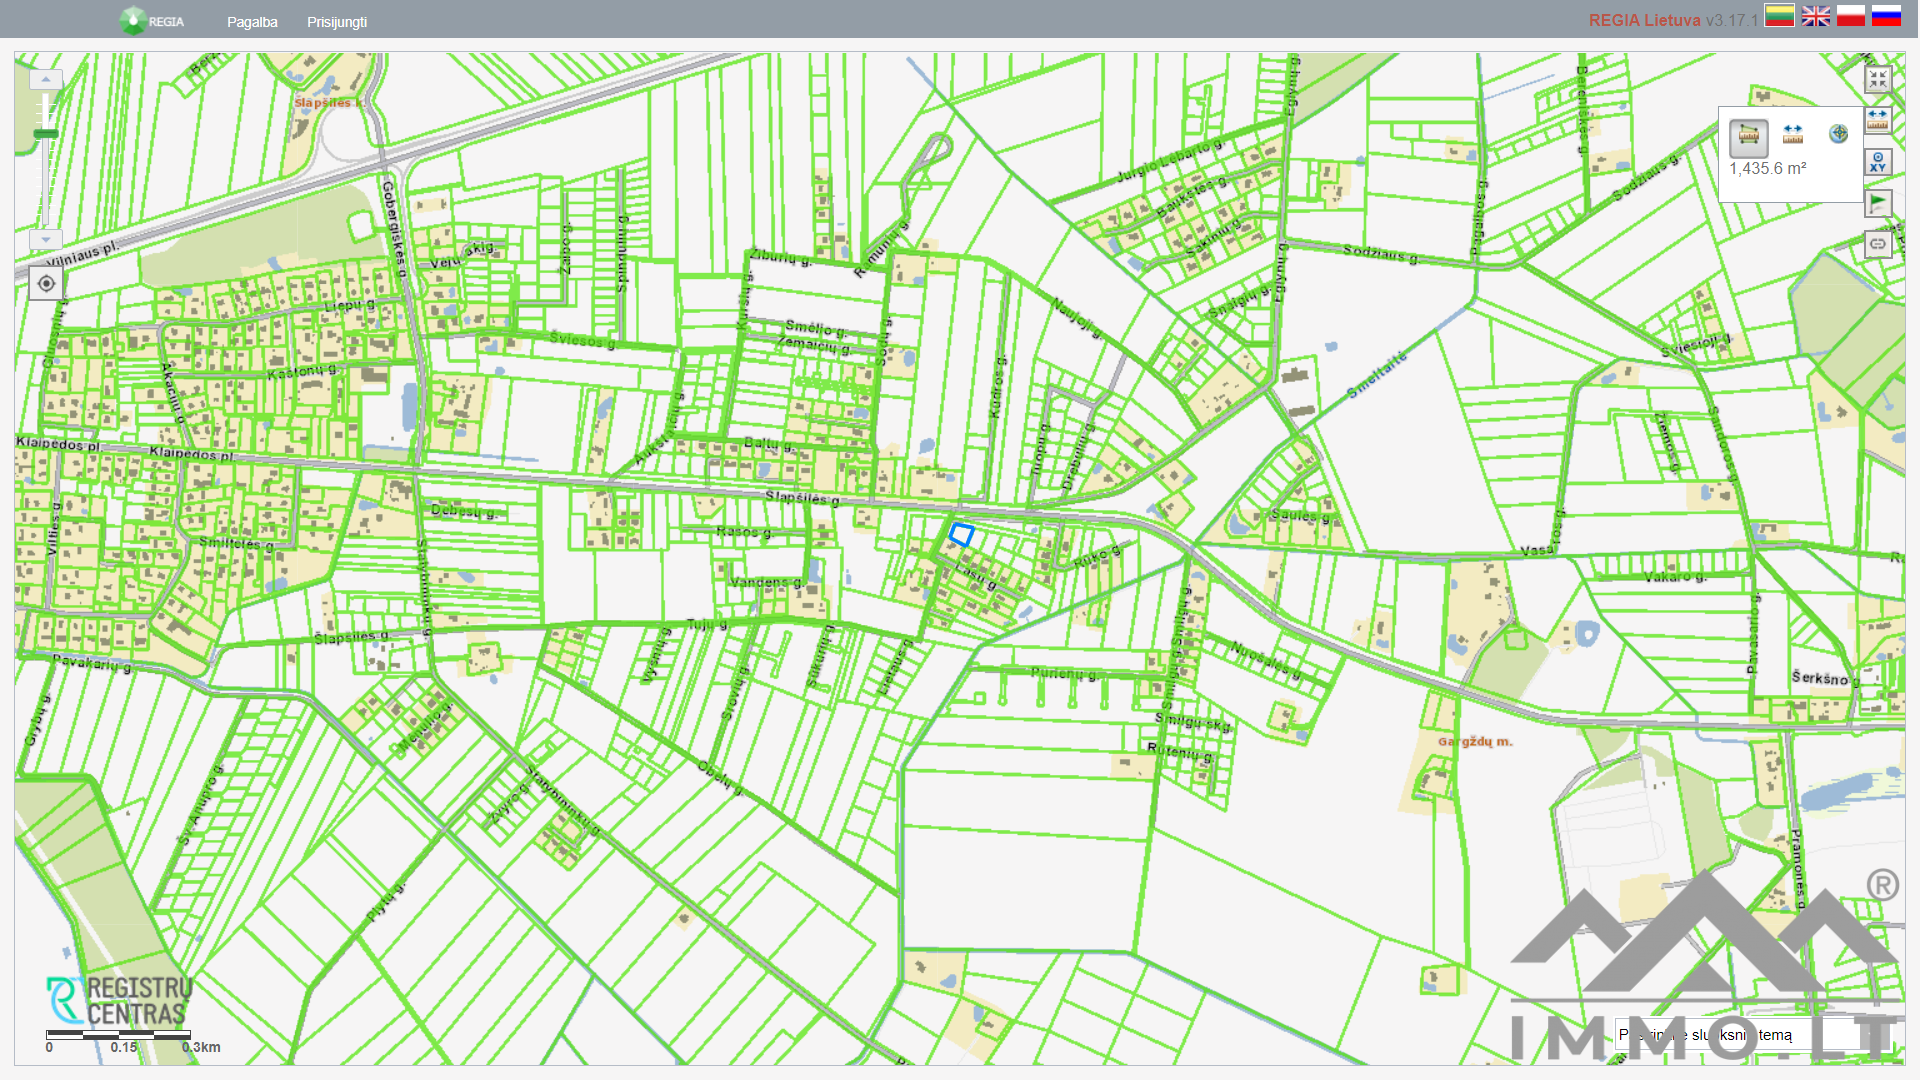The height and width of the screenshot is (1080, 1920).
Task: Click the Naujoji g. street label
Action: click(1078, 316)
